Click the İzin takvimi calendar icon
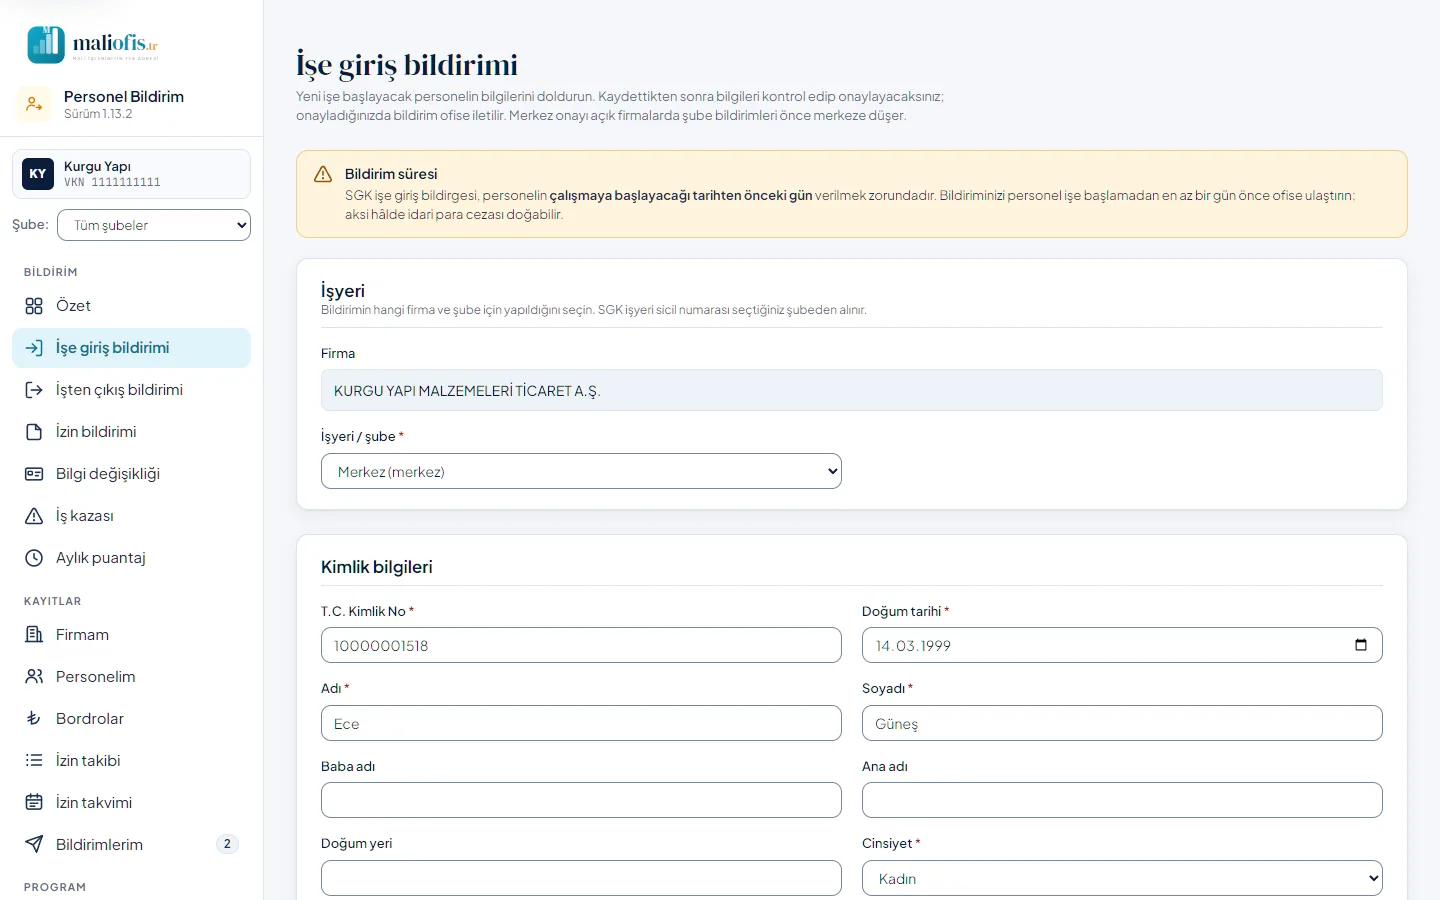This screenshot has height=900, width=1440. pos(34,803)
